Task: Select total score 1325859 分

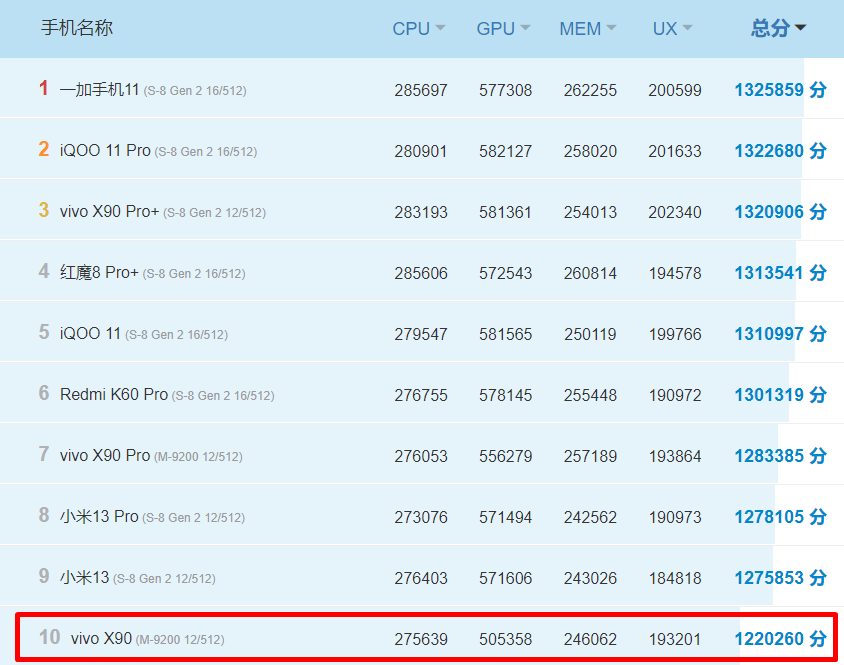Action: pyautogui.click(x=780, y=89)
